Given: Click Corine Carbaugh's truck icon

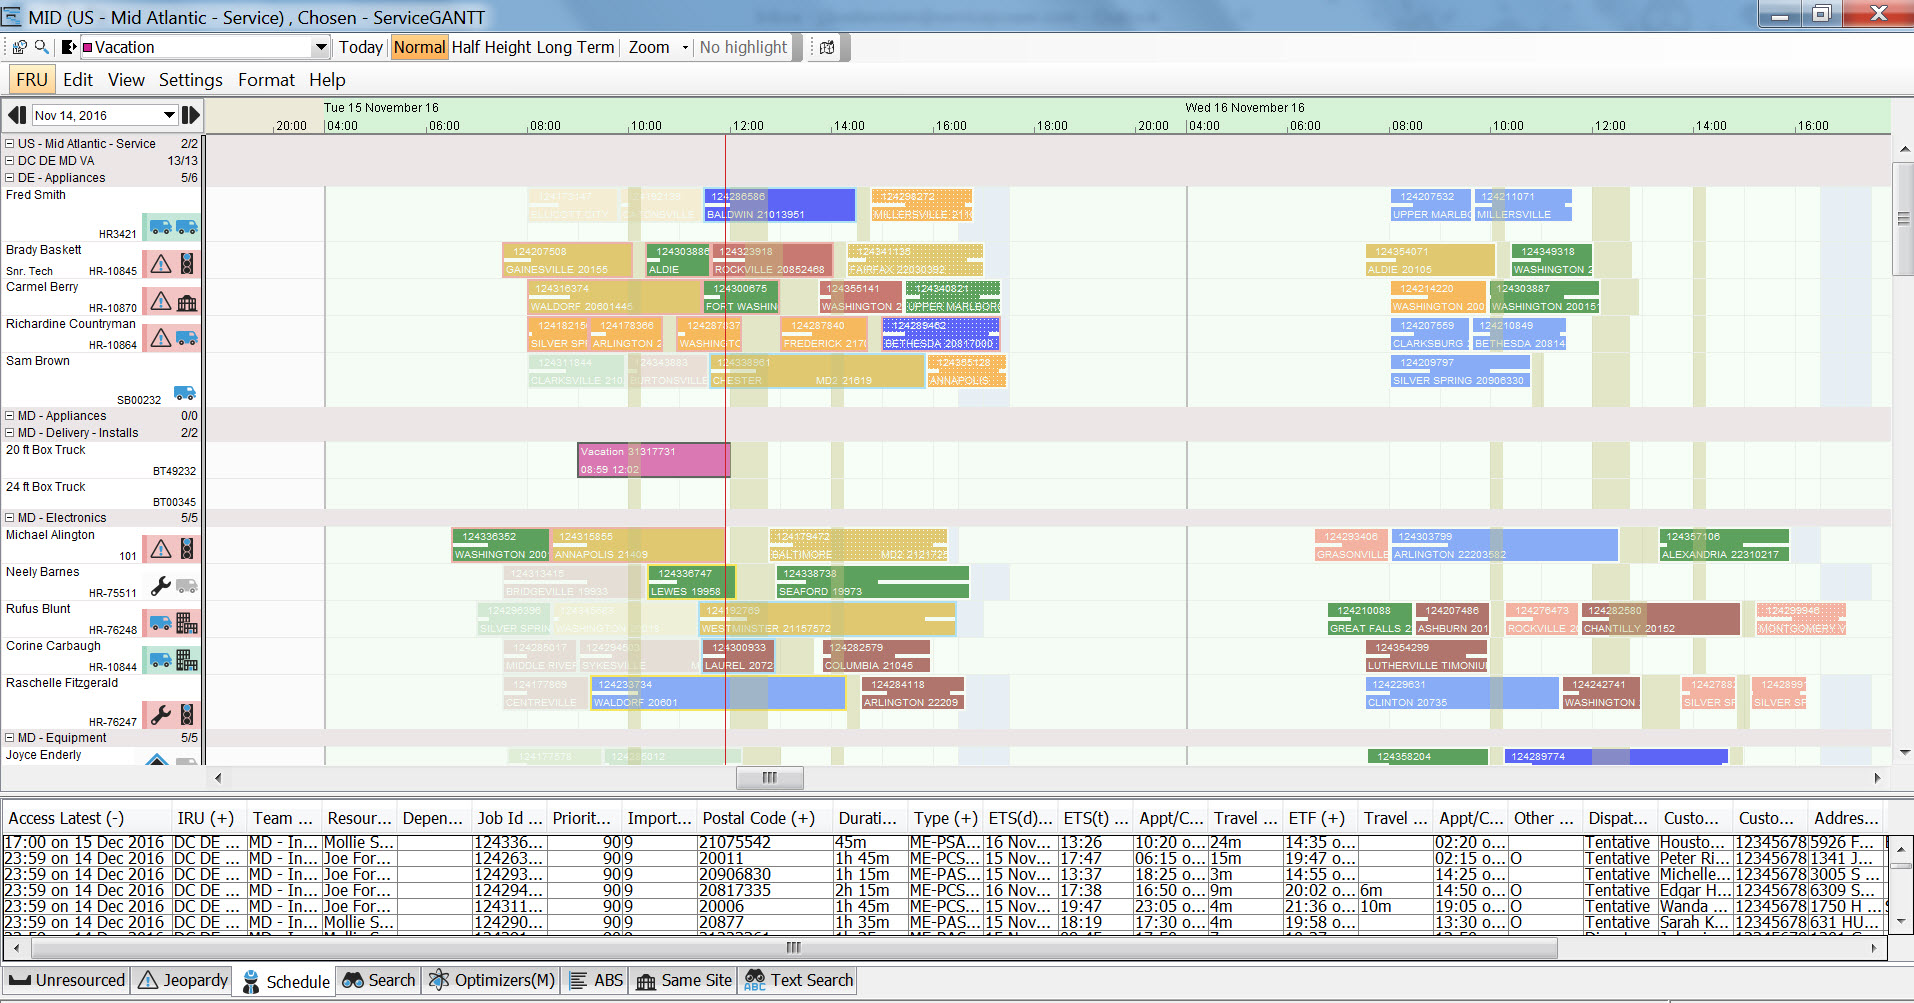Looking at the screenshot, I should [x=160, y=660].
